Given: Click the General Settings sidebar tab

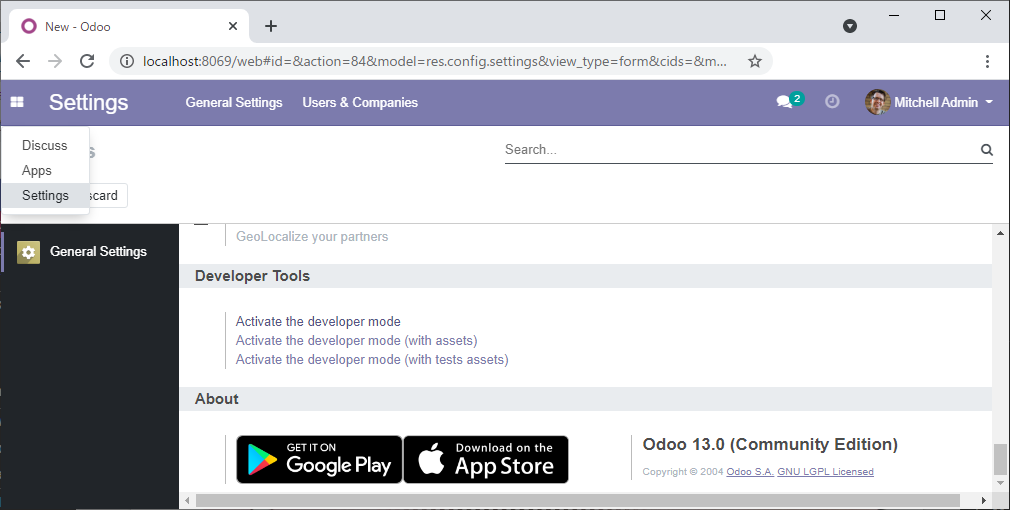Looking at the screenshot, I should (x=90, y=252).
